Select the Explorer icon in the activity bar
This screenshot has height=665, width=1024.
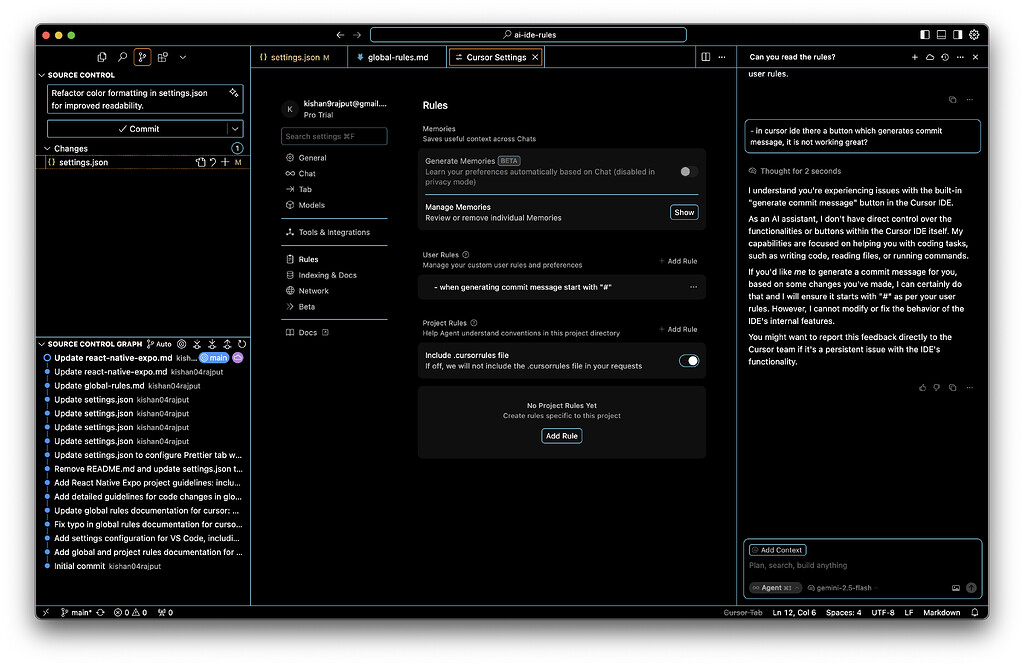point(102,57)
